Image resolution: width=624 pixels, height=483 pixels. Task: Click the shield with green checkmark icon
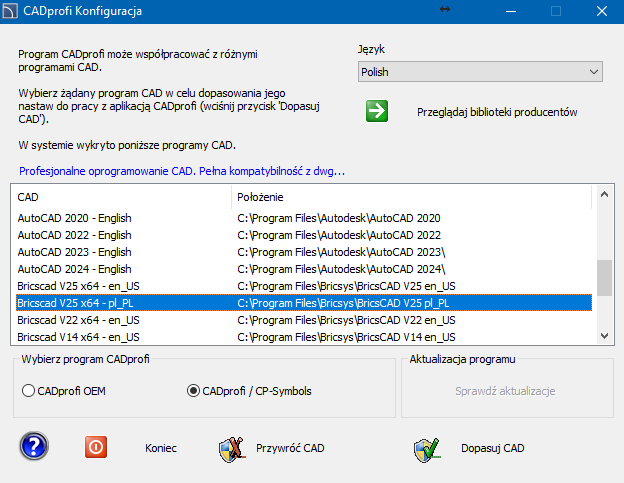pyautogui.click(x=427, y=450)
